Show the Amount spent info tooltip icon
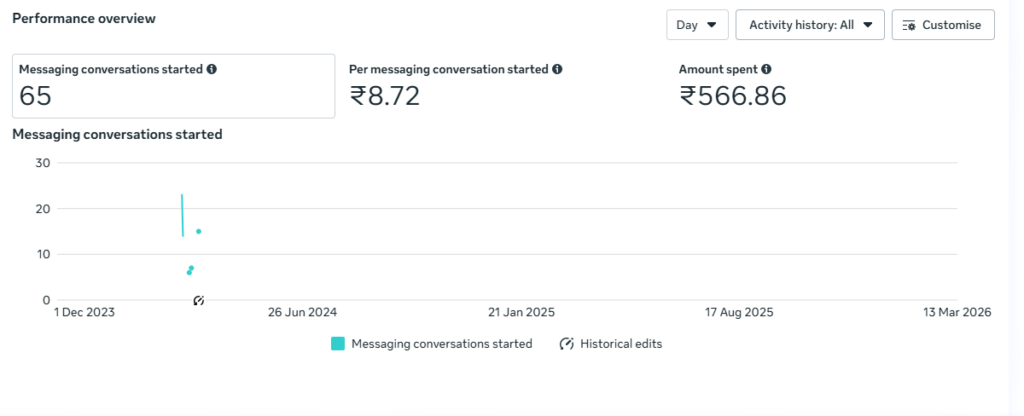Screen dimensions: 1024x416 766,70
